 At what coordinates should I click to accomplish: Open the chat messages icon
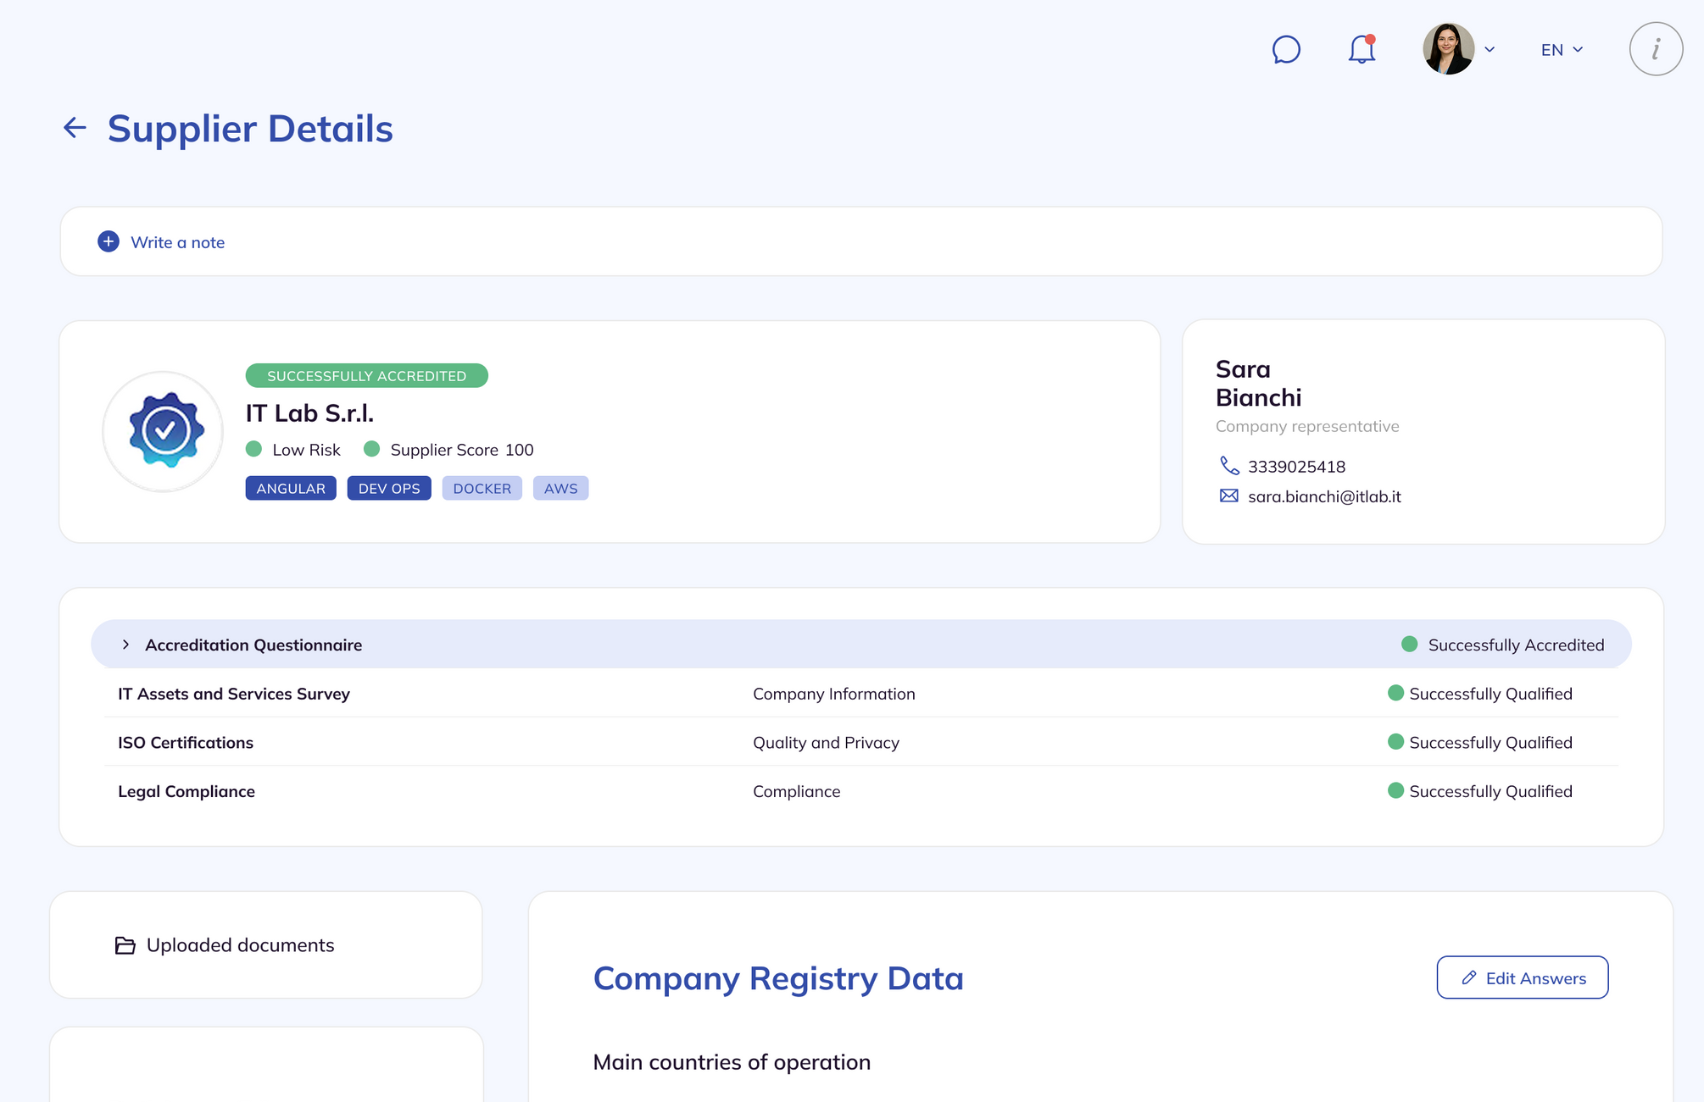1286,49
